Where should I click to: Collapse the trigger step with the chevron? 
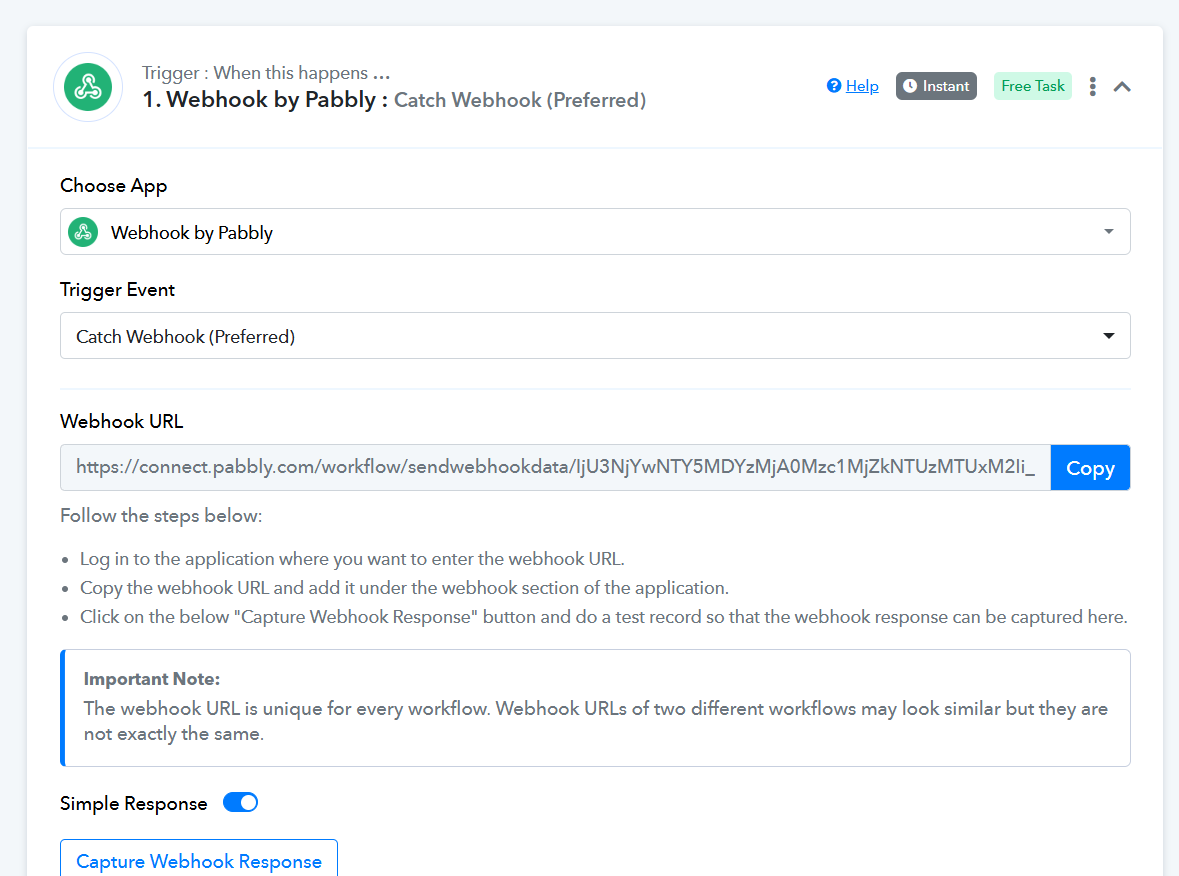(1122, 86)
